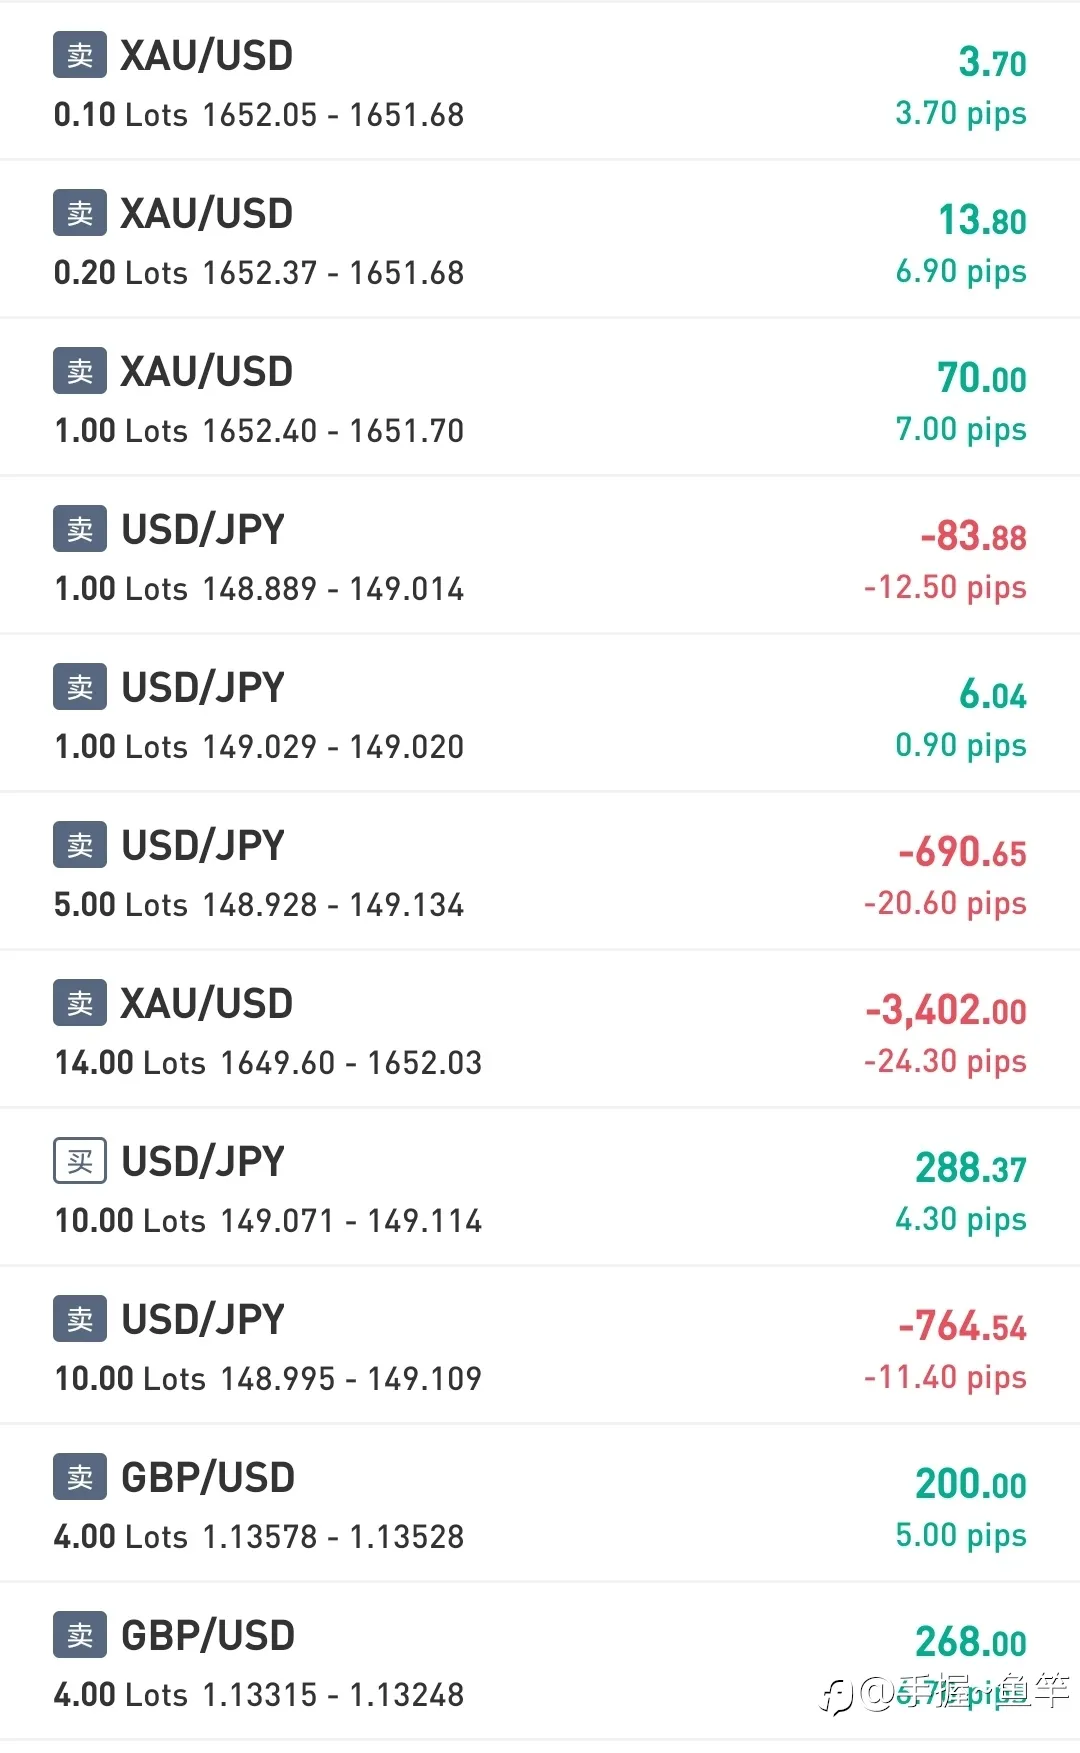Select the USD/JPY trade losing -764.54

540,1345
